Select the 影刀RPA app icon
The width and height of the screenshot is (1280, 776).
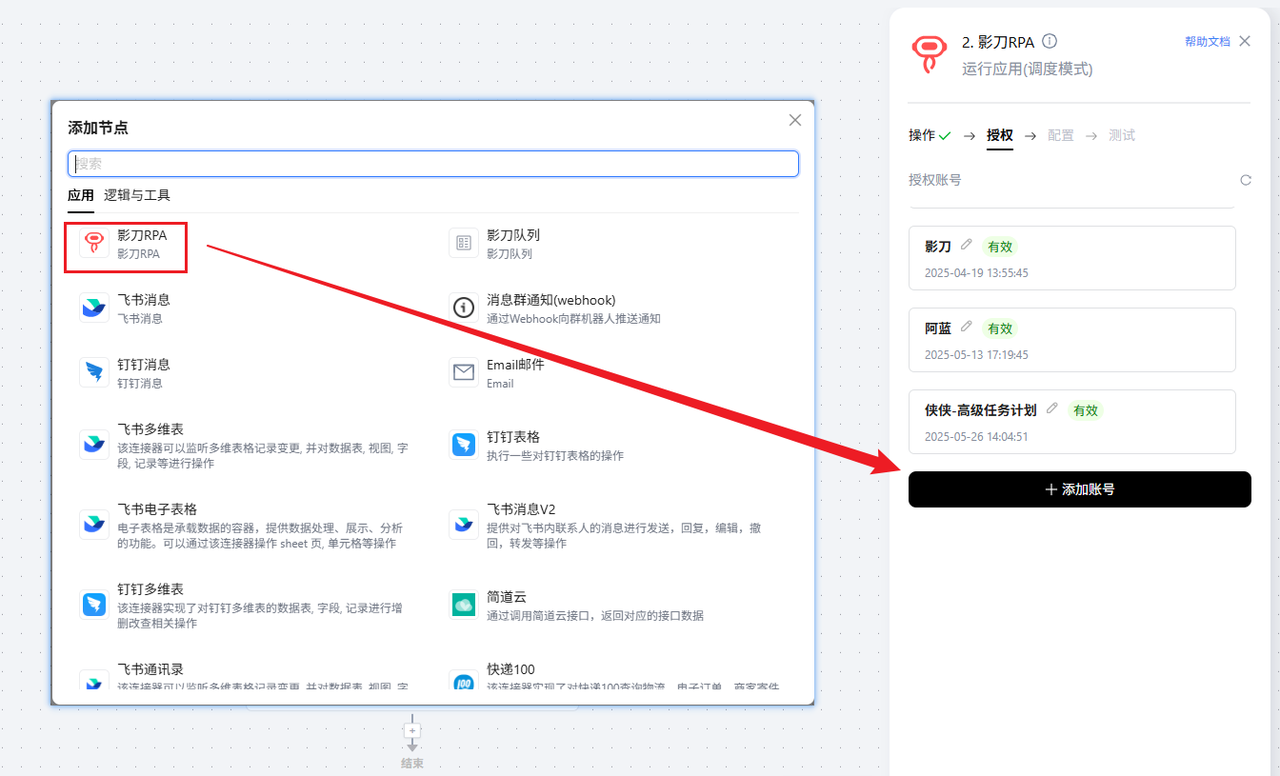click(x=95, y=243)
